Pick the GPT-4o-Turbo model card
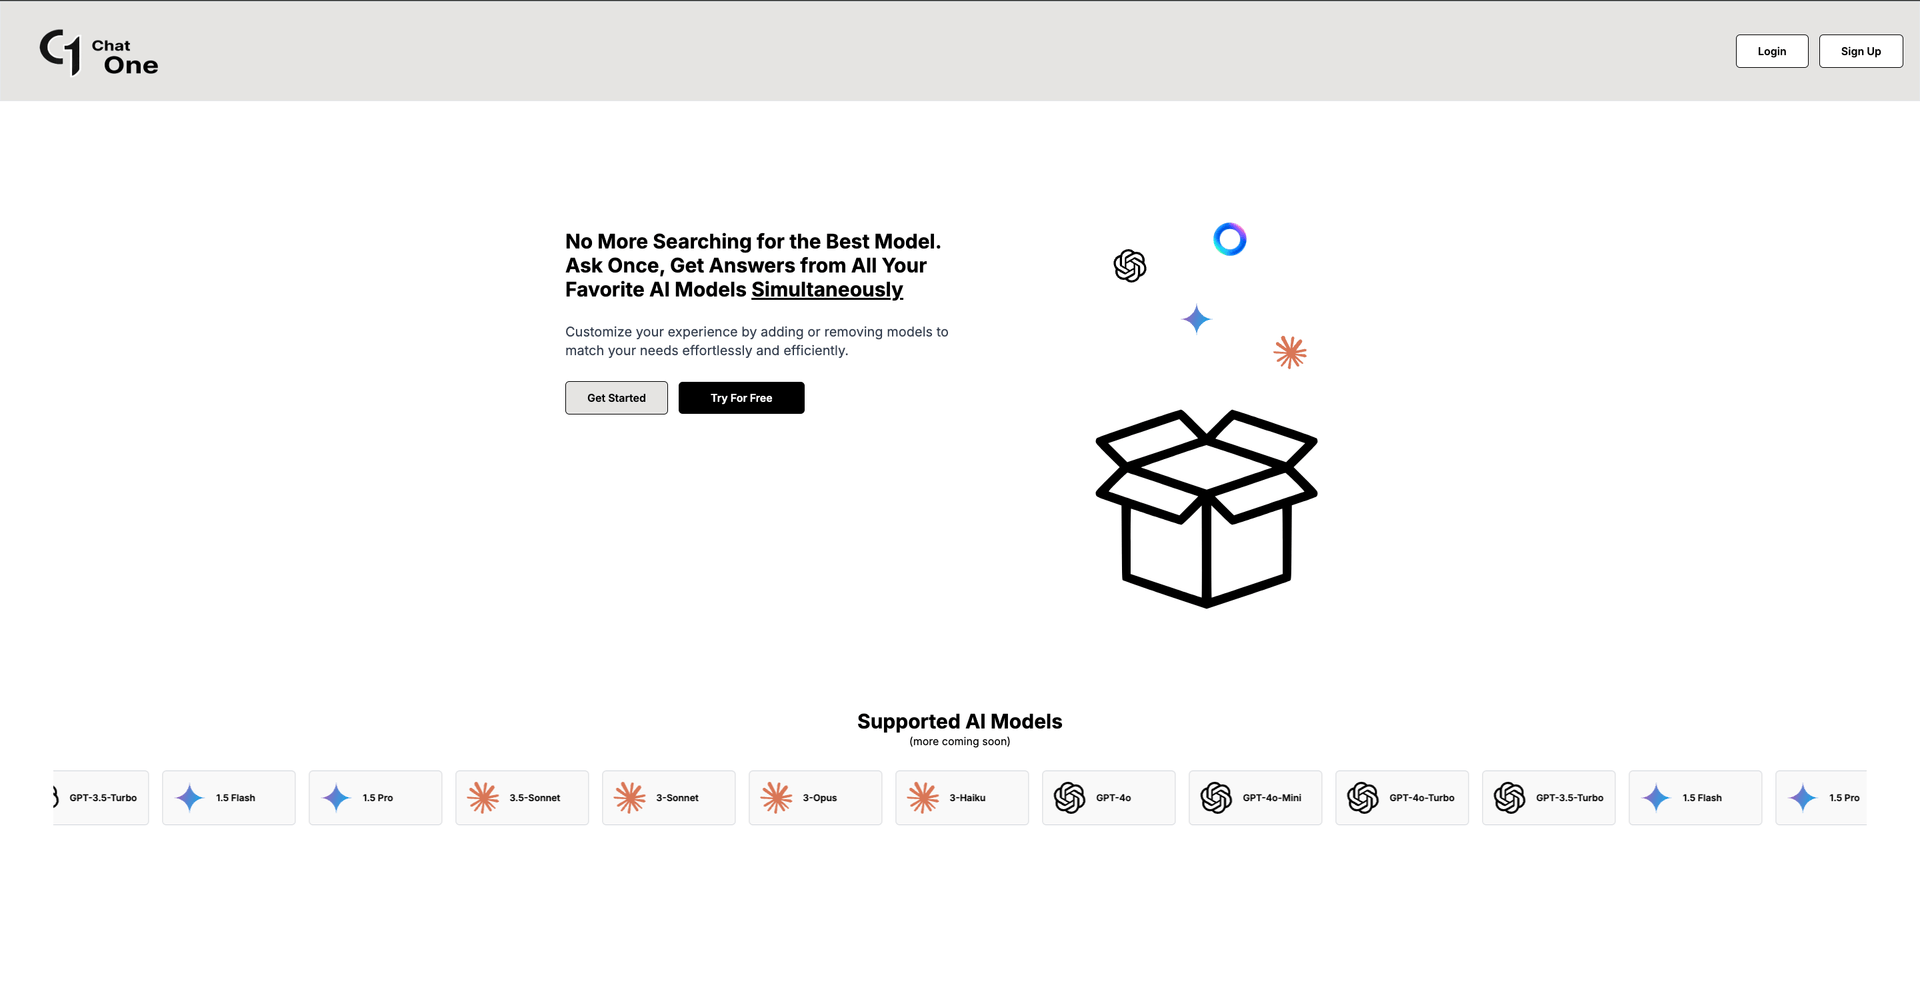This screenshot has height=985, width=1920. [x=1401, y=798]
